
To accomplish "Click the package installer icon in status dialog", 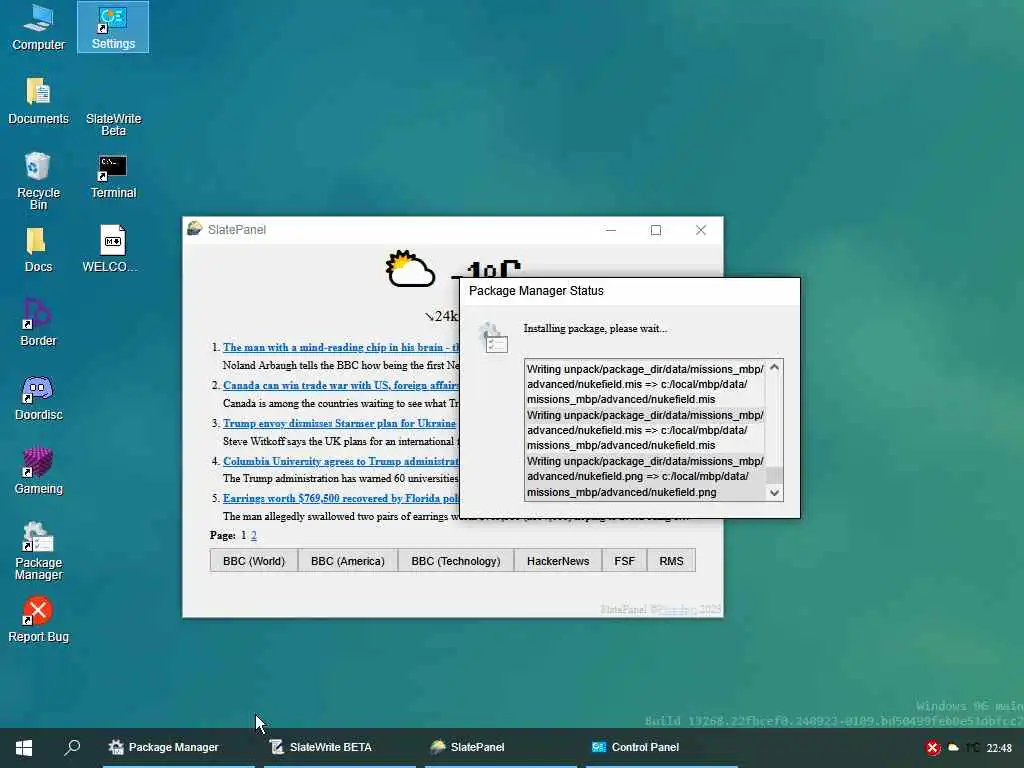I will 493,338.
